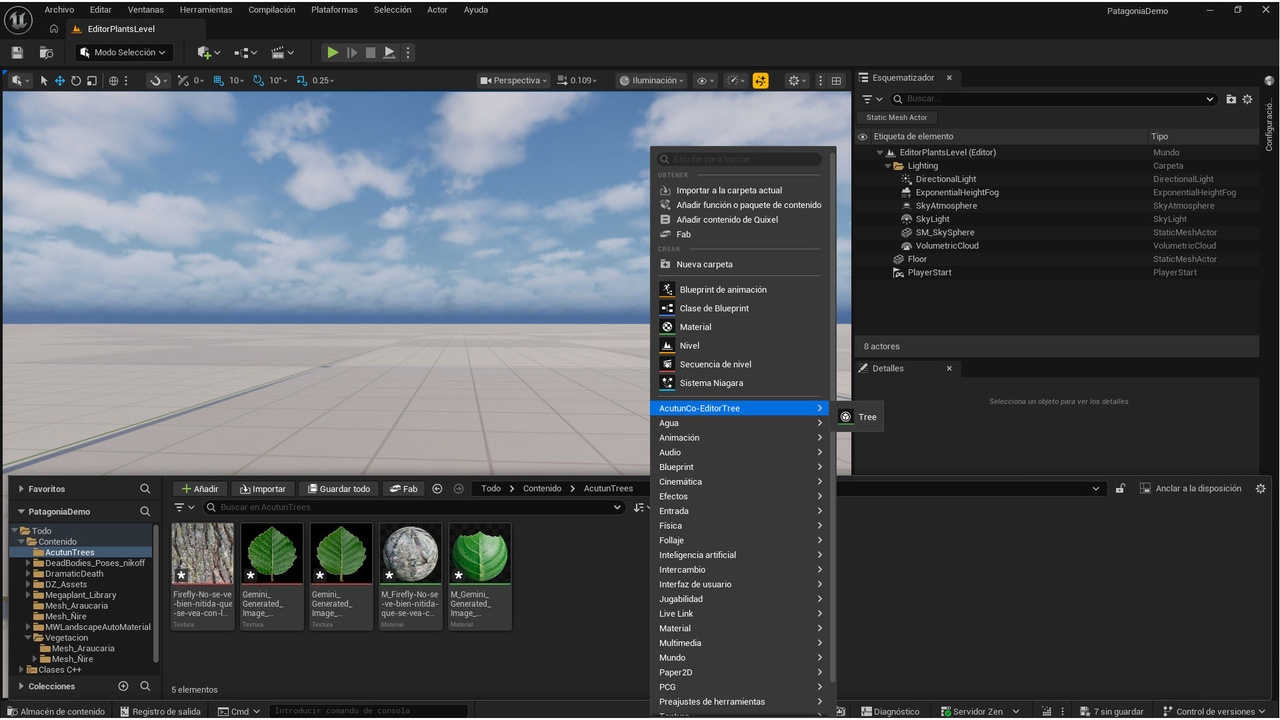This screenshot has width=1280, height=720.
Task: Toggle visibility eye column header in Esquematizador
Action: 863,136
